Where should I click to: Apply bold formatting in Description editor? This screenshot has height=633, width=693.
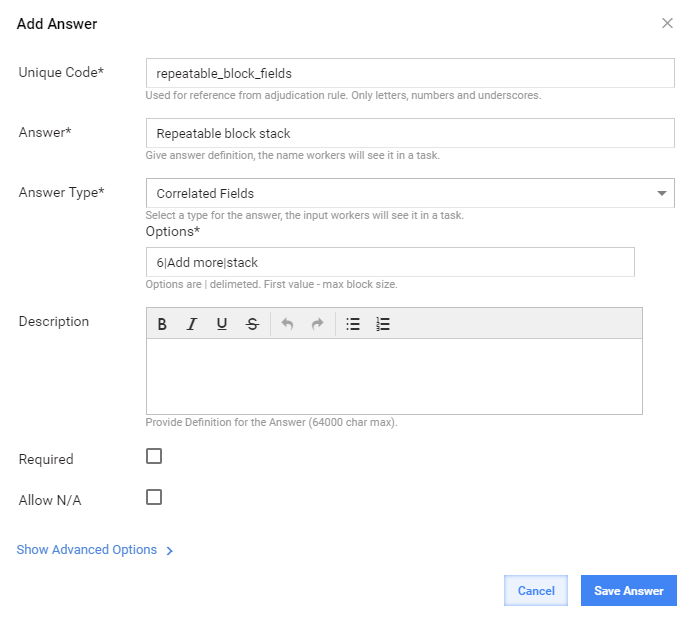162,324
